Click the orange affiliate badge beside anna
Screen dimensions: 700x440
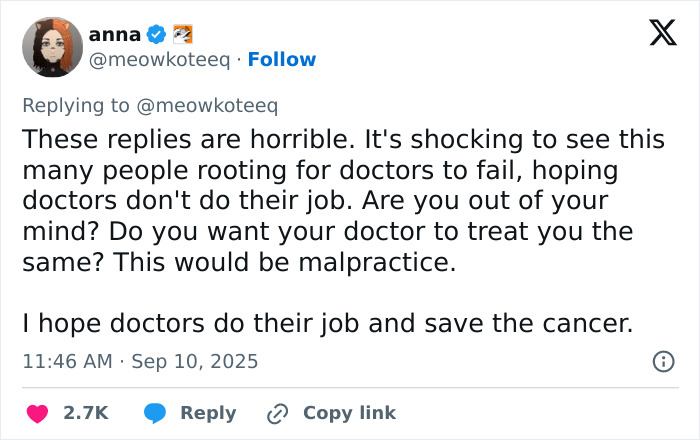click(x=183, y=34)
